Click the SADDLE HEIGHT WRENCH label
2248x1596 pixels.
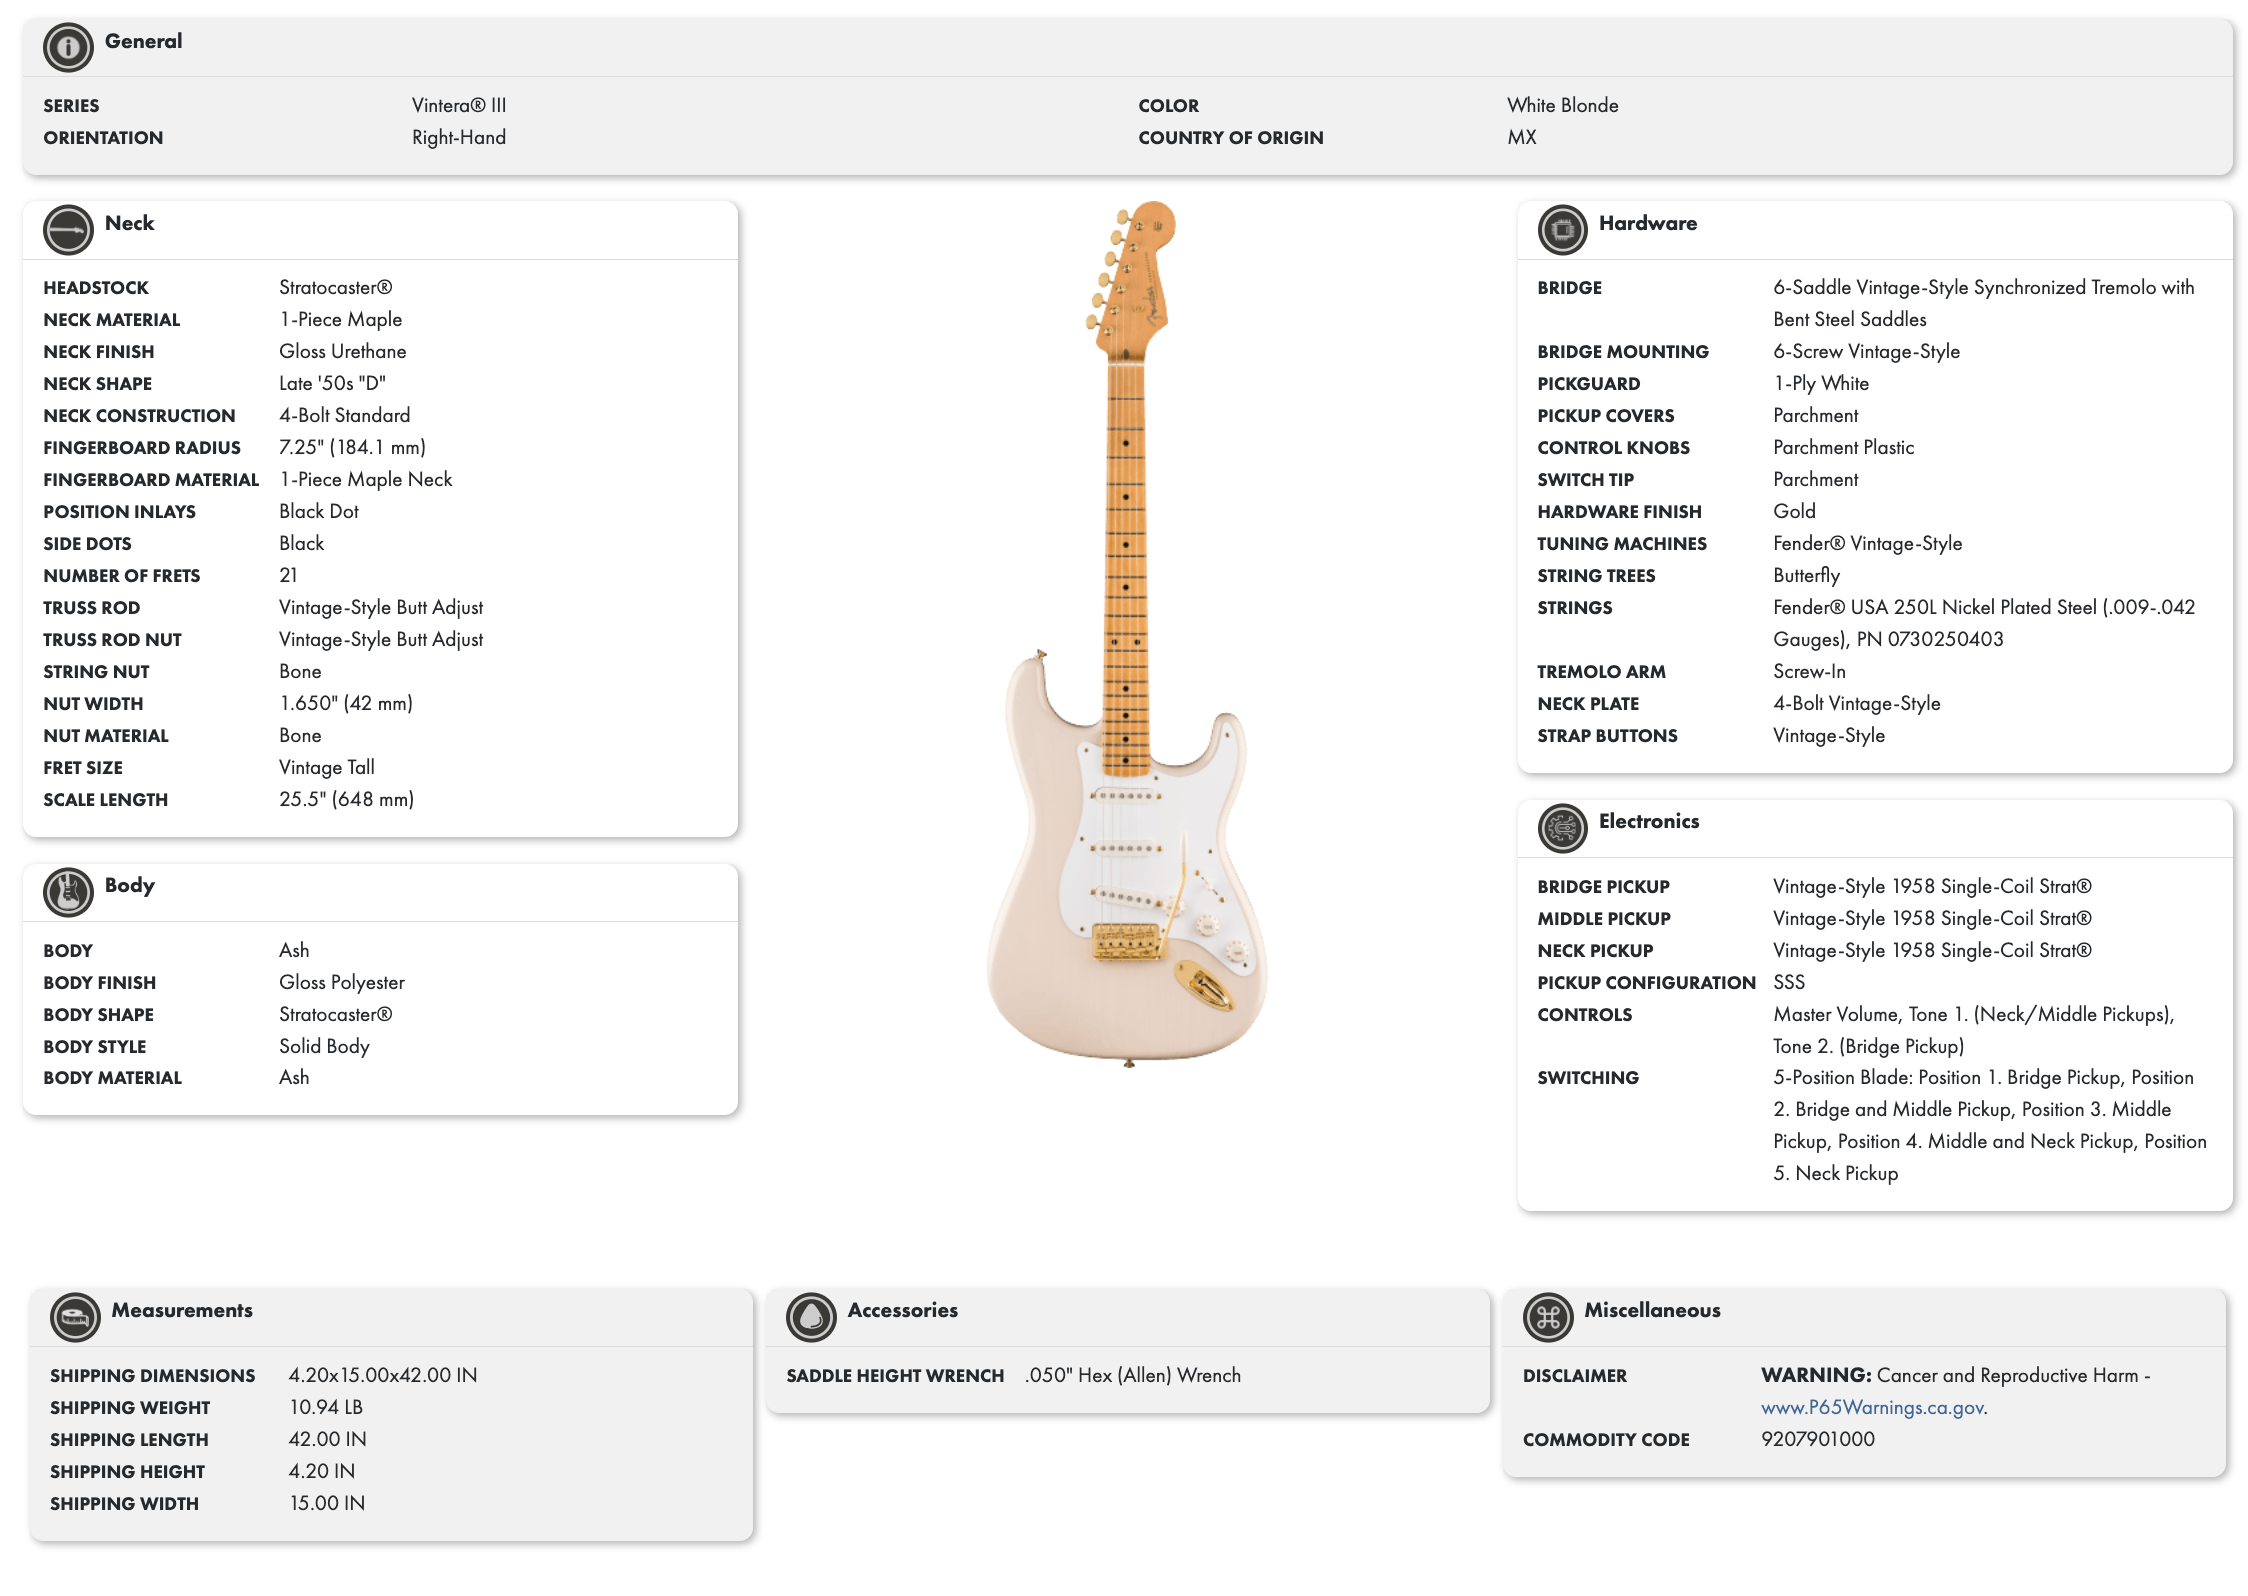(895, 1375)
